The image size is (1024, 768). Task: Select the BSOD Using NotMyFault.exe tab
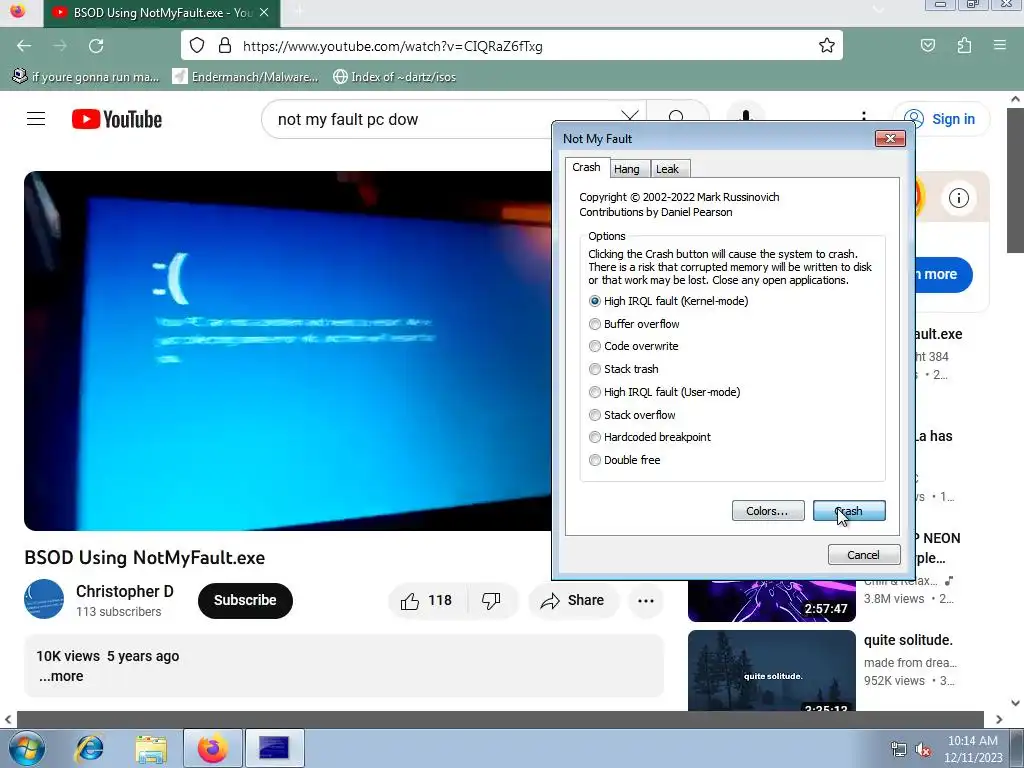(161, 13)
